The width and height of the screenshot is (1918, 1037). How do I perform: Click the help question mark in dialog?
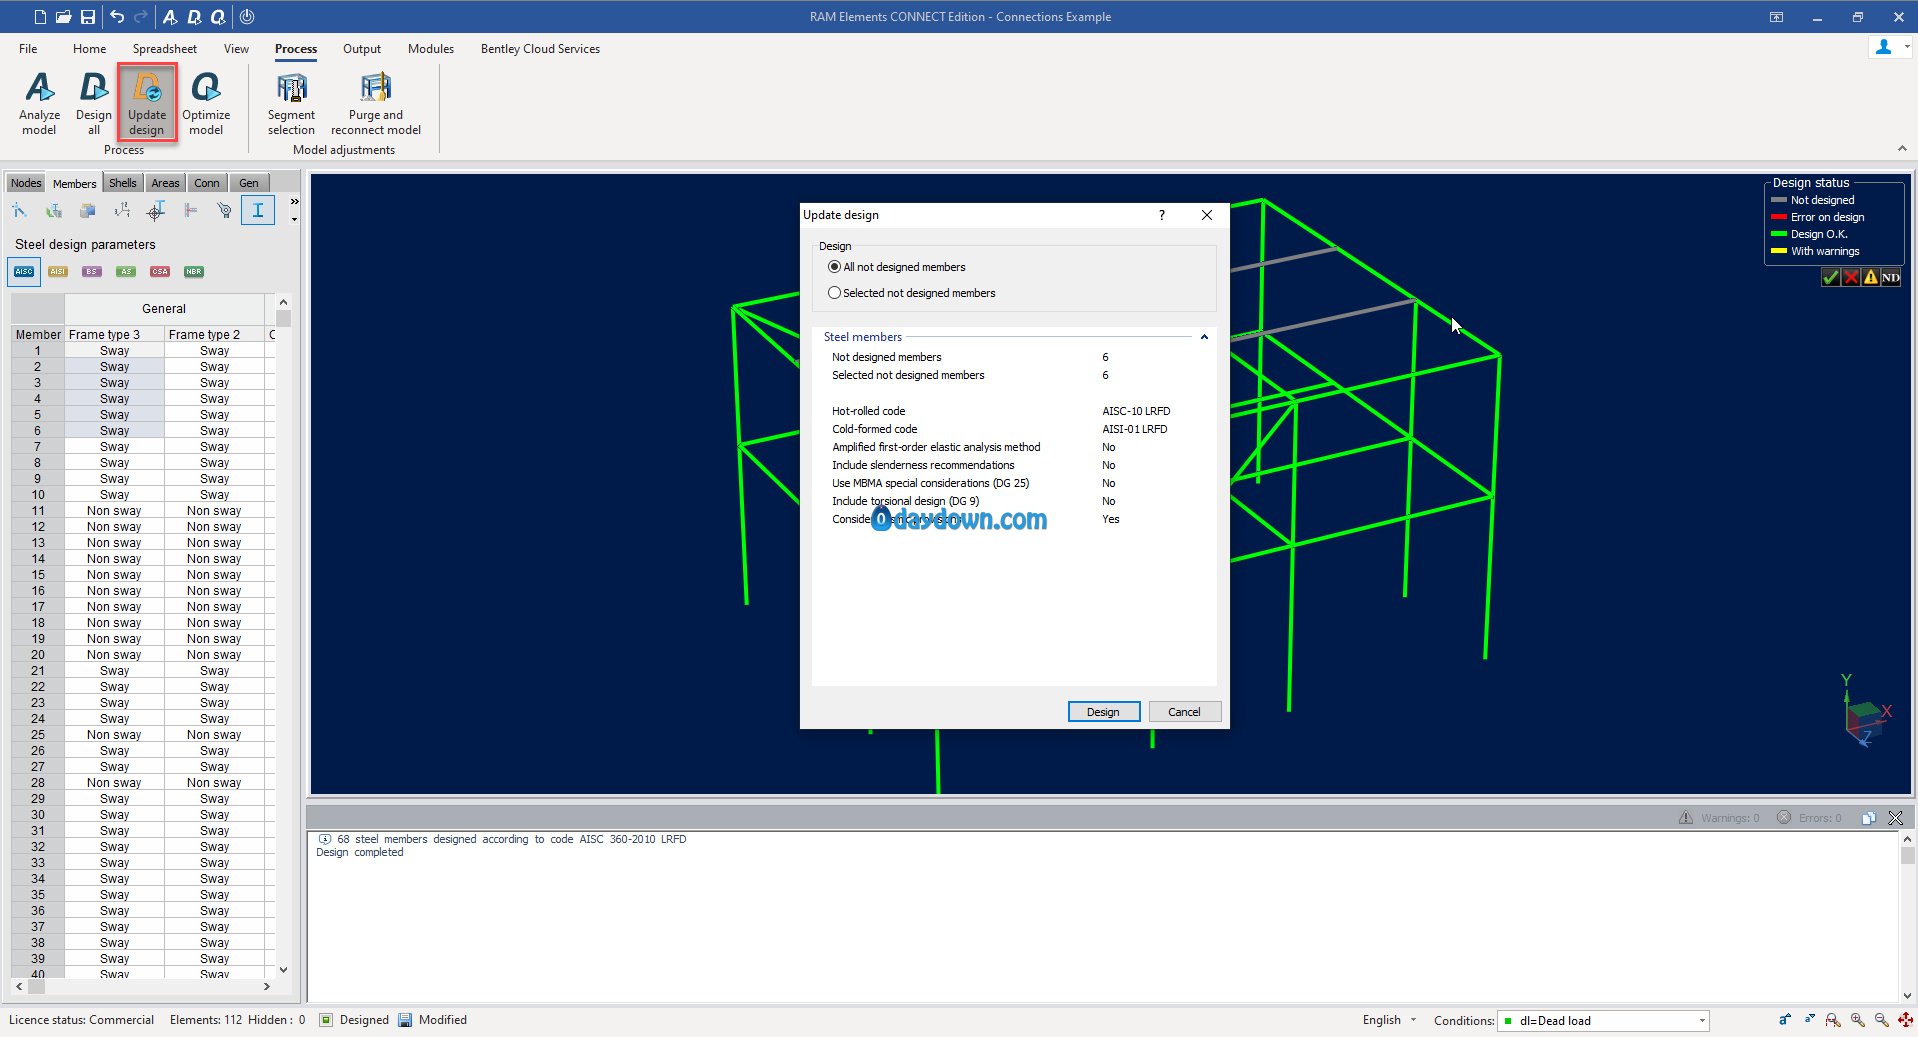(1161, 215)
